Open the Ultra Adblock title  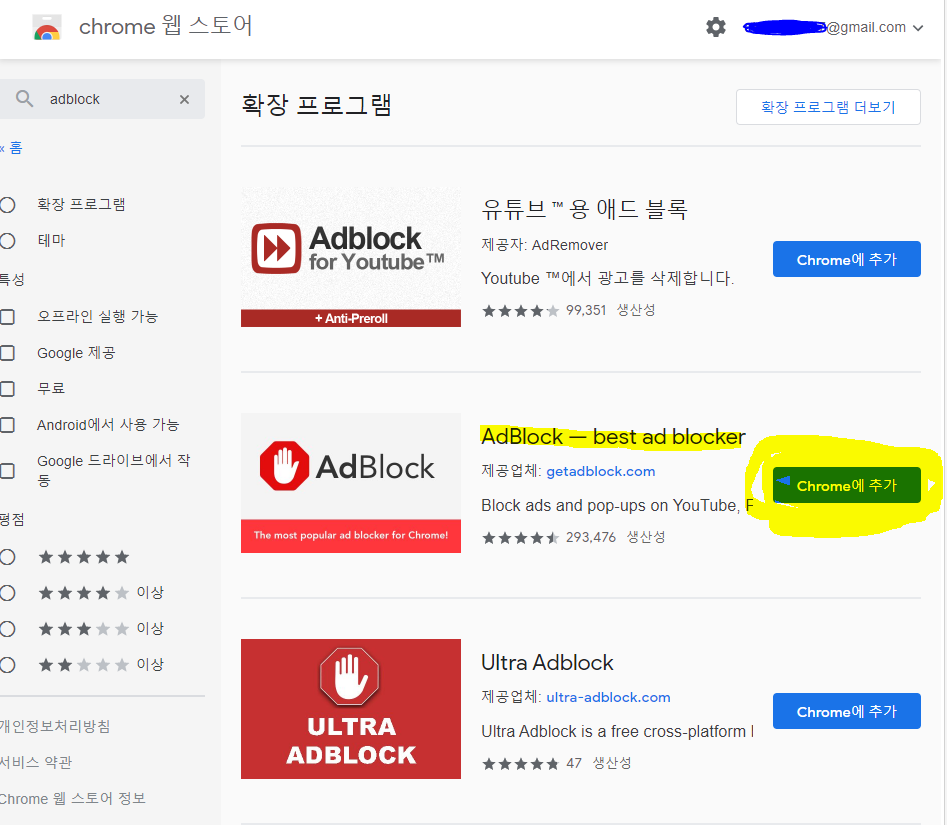tap(547, 663)
